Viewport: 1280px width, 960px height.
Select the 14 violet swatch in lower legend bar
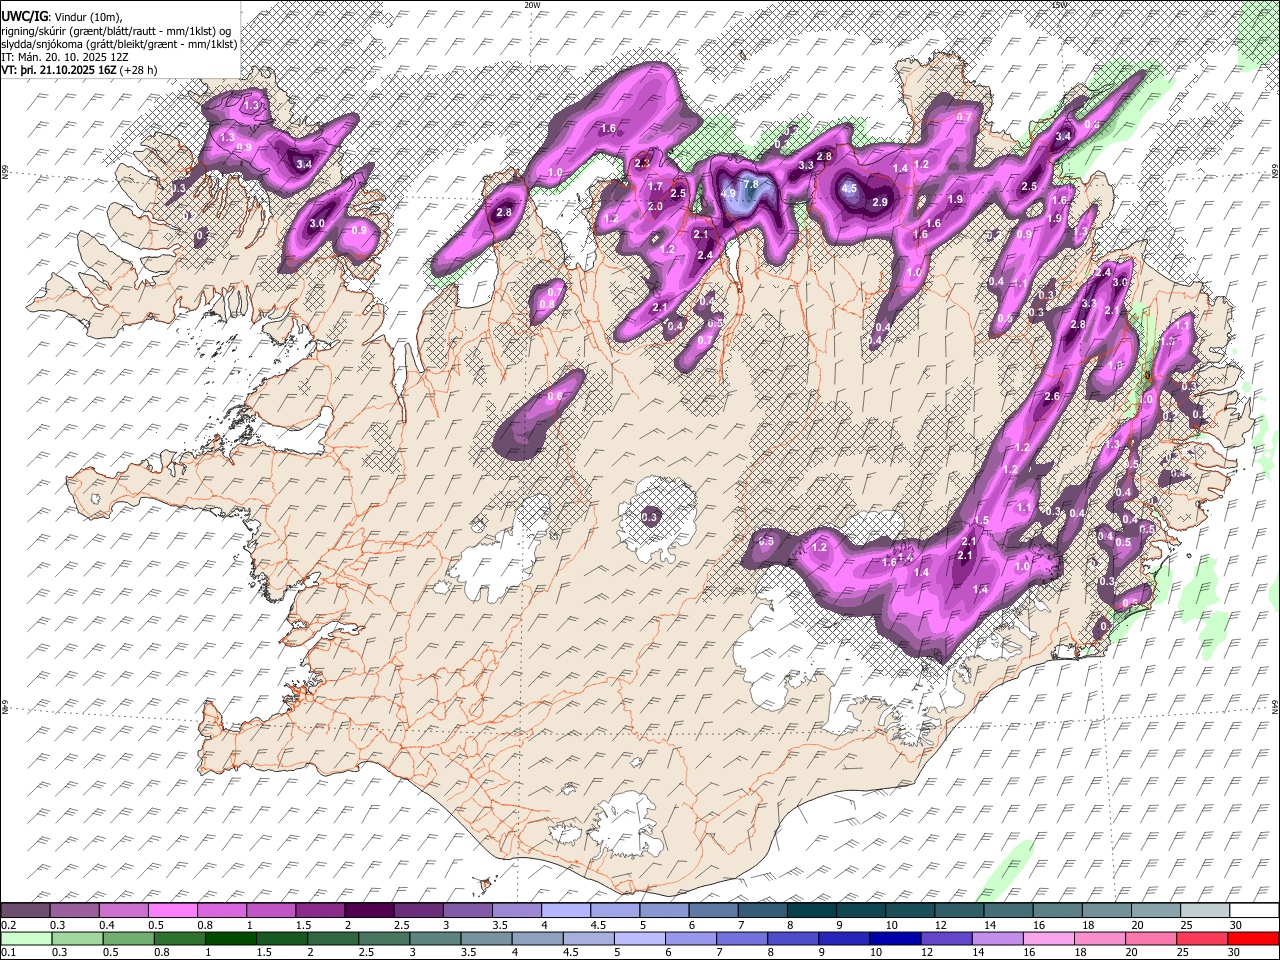(x=999, y=938)
